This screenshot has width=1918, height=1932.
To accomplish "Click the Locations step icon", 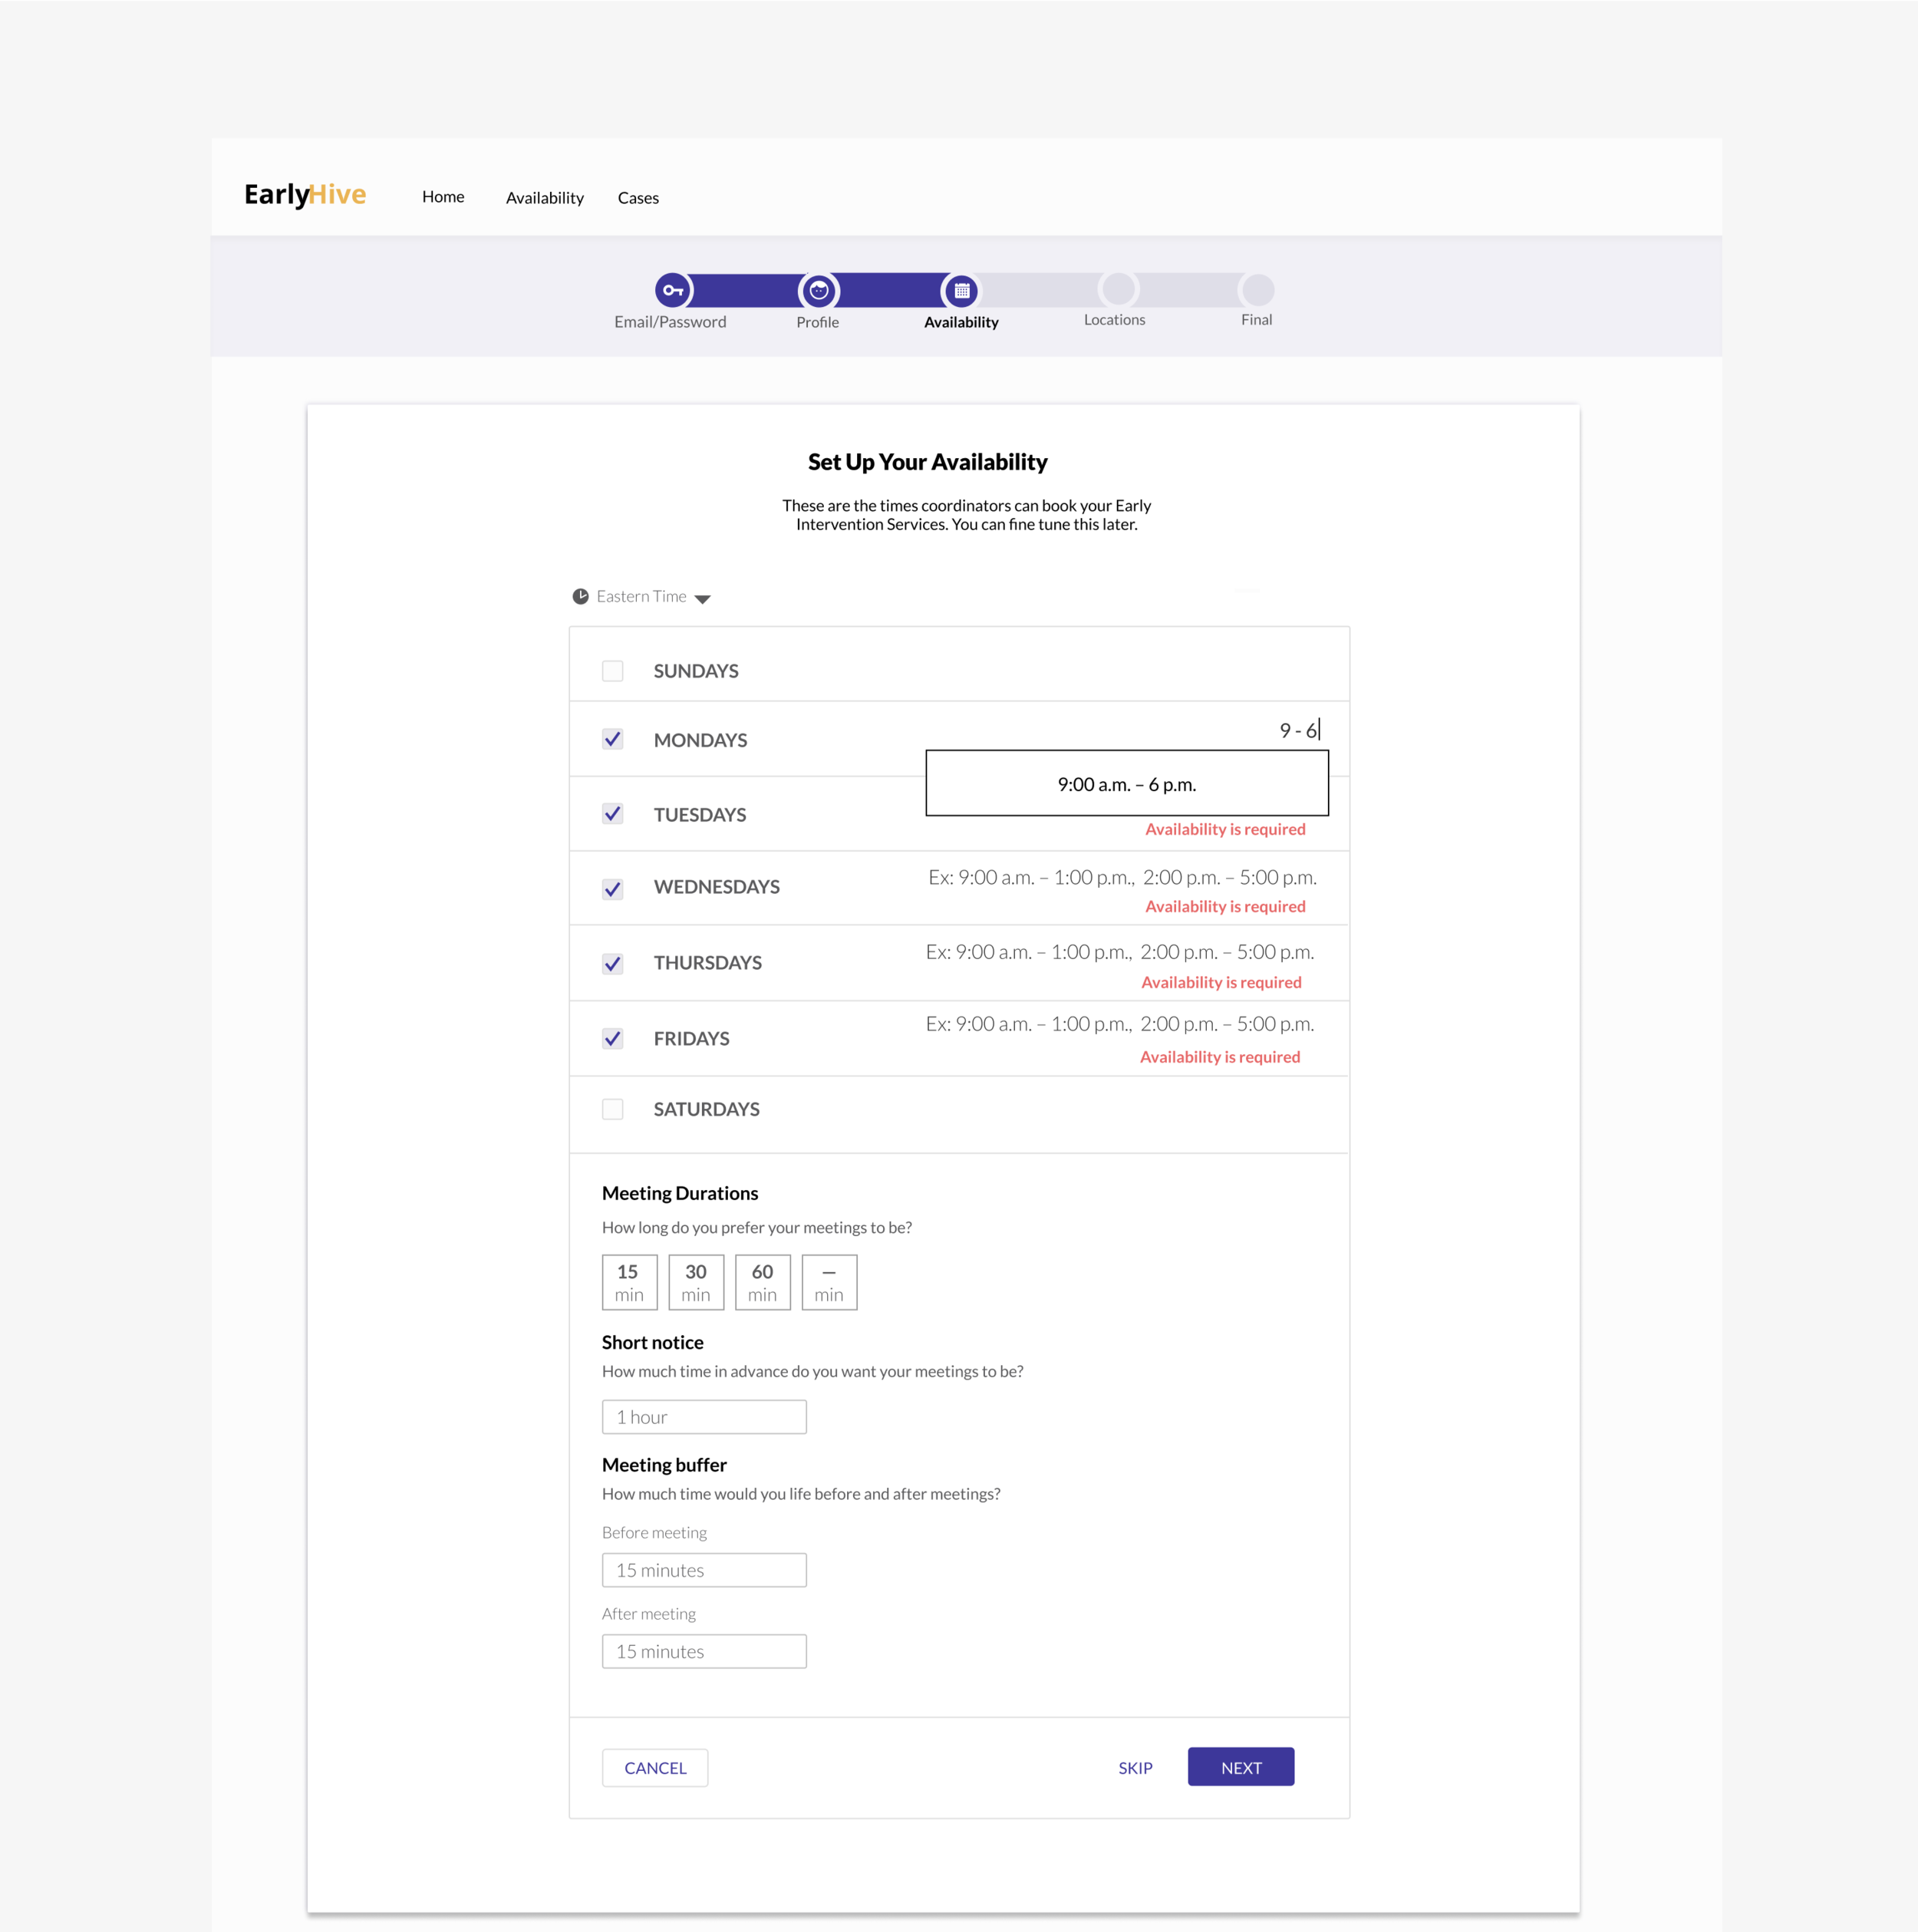I will [1116, 290].
